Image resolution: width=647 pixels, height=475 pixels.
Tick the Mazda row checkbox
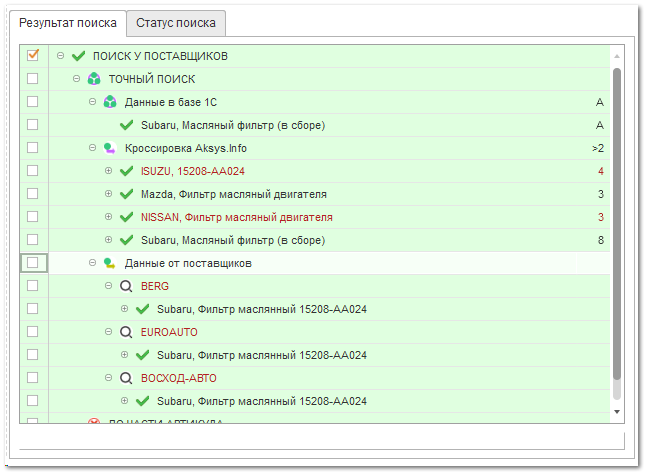[x=33, y=194]
